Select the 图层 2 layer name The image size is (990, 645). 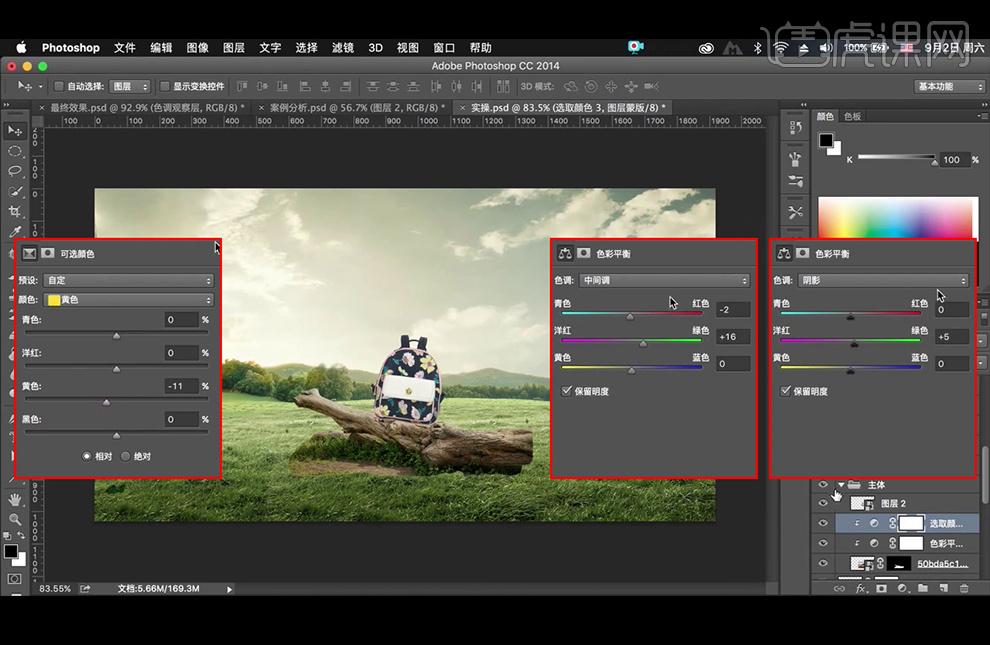pos(893,503)
